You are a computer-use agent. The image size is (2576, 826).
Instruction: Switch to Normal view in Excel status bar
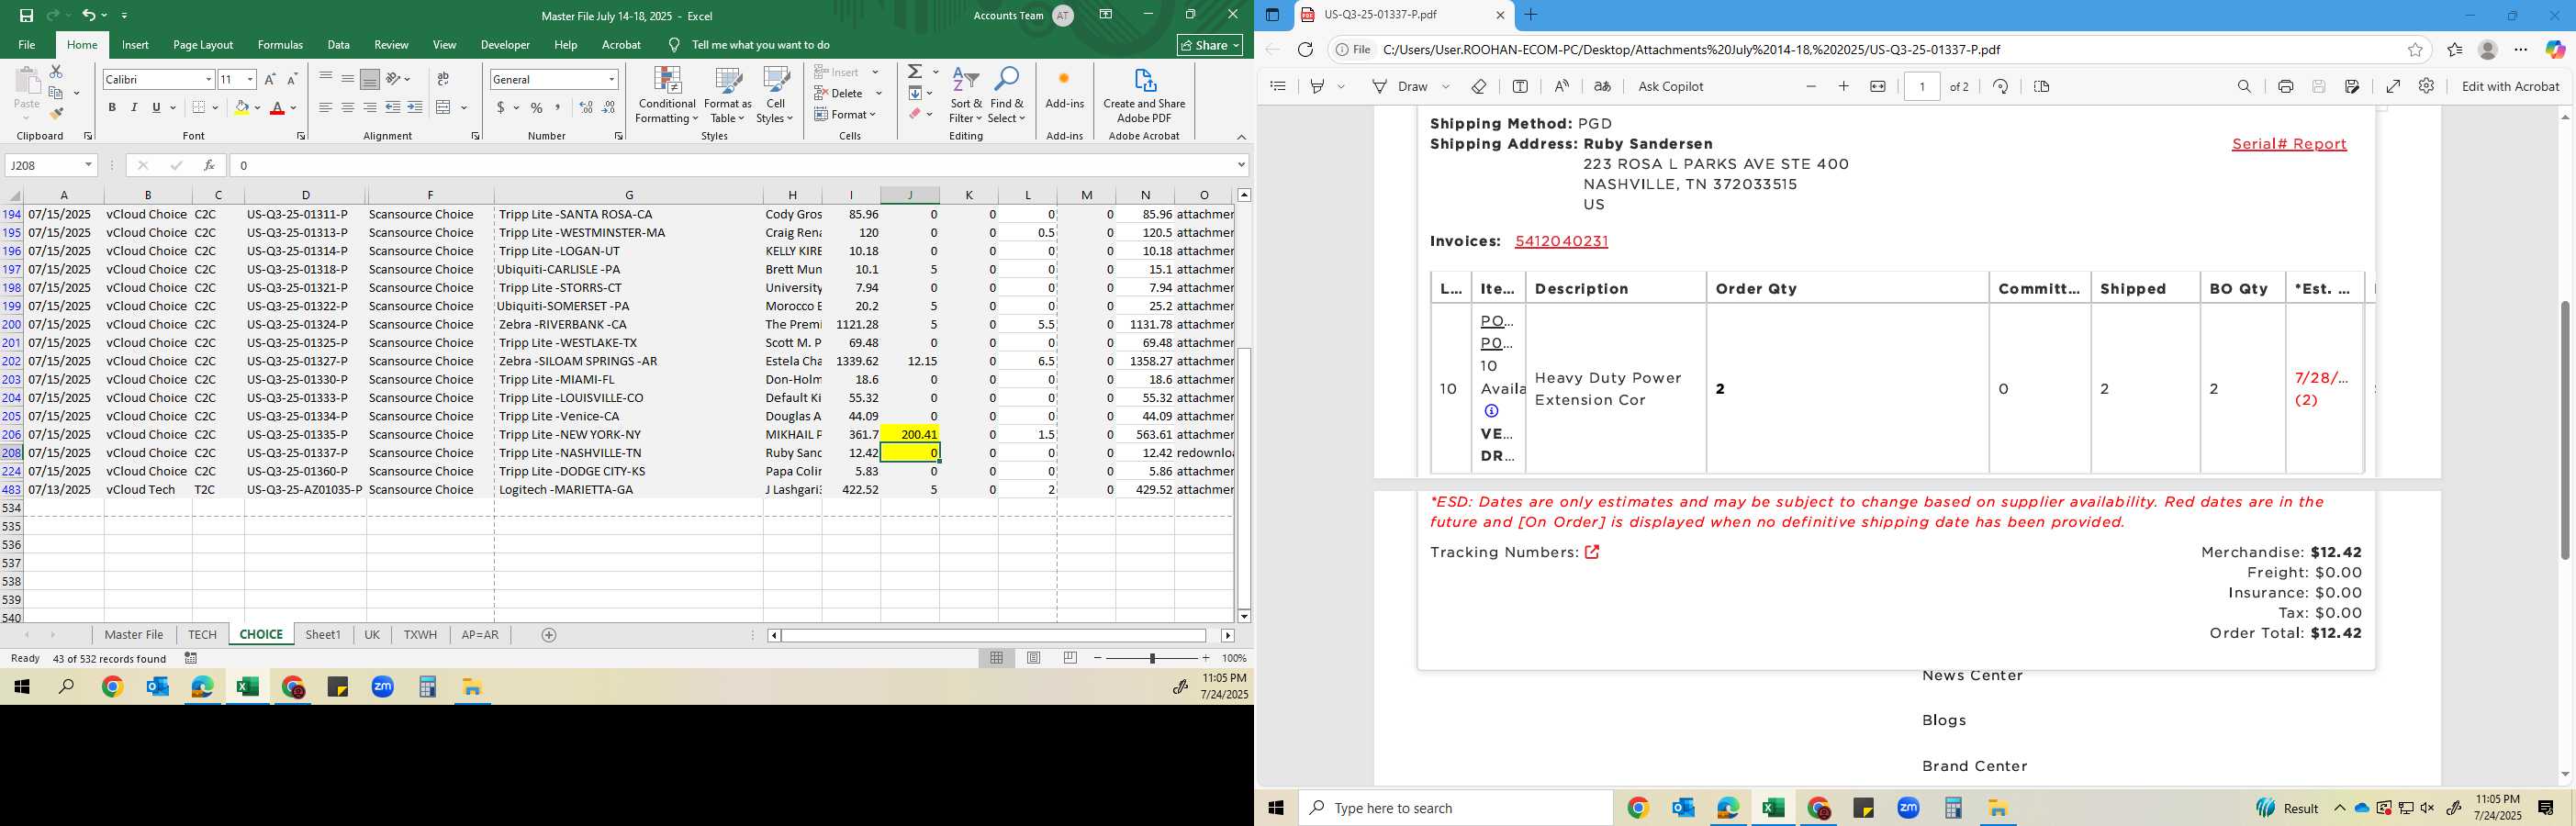997,658
